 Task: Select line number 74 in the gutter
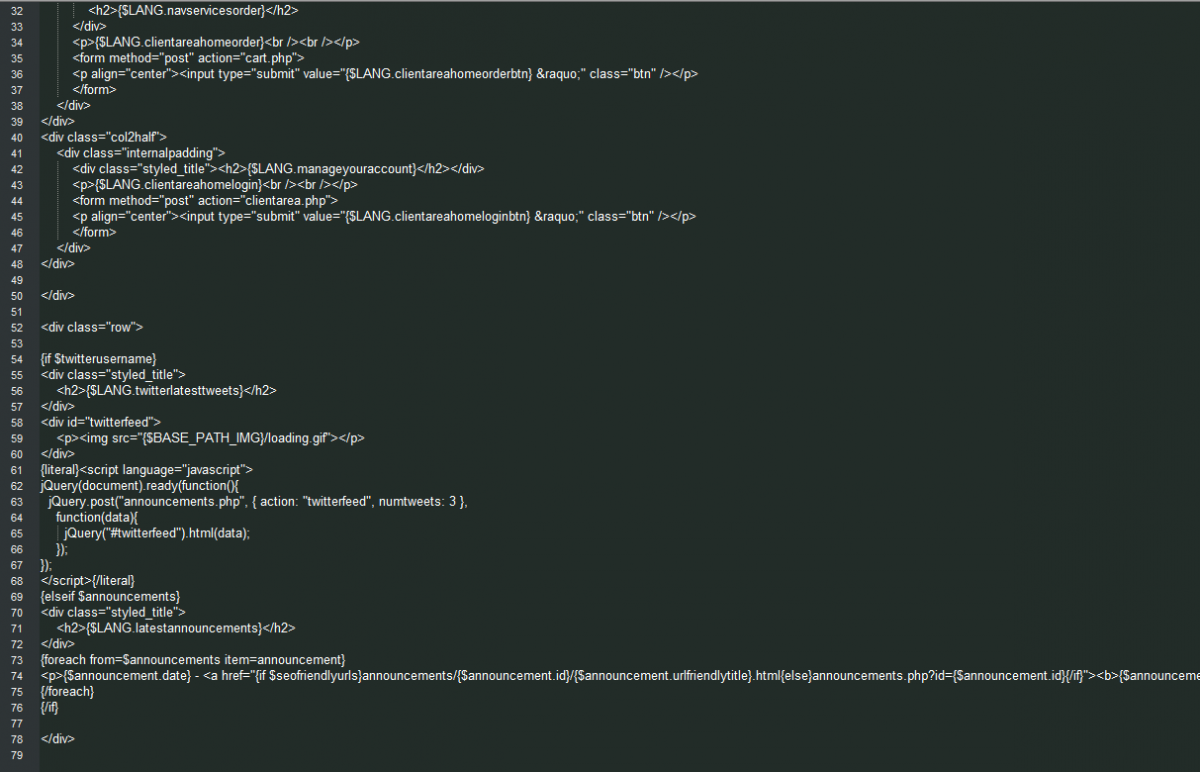[x=16, y=676]
